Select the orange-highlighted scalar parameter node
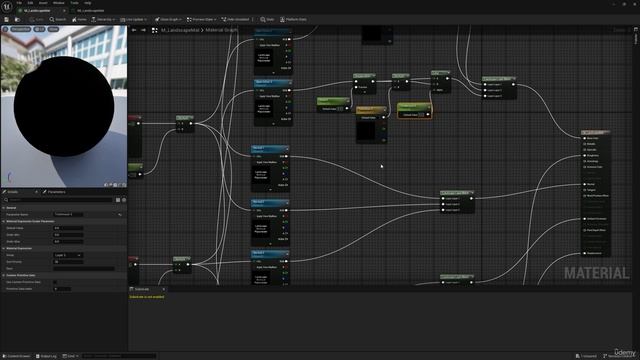Image resolution: width=640 pixels, height=360 pixels. (414, 110)
